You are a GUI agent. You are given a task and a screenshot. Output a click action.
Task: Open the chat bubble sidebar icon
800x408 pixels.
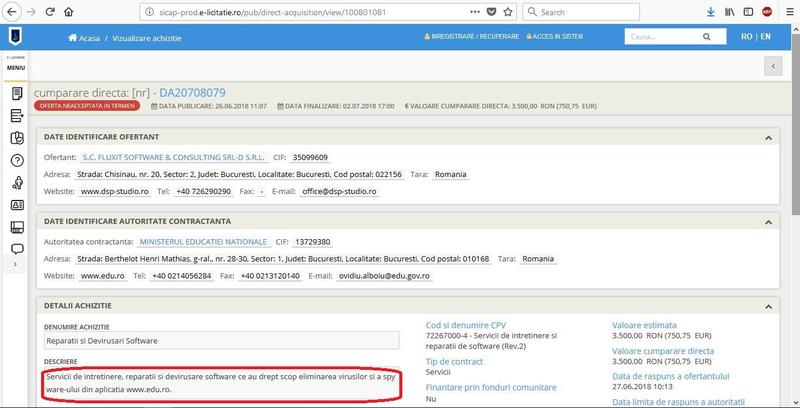click(17, 249)
